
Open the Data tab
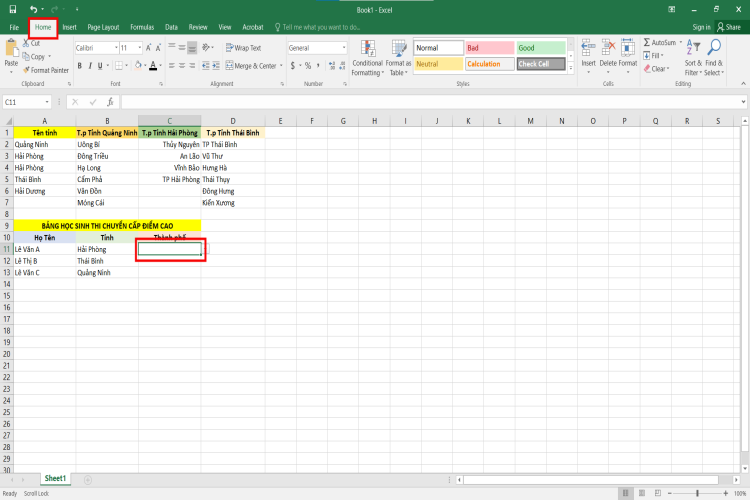171,27
